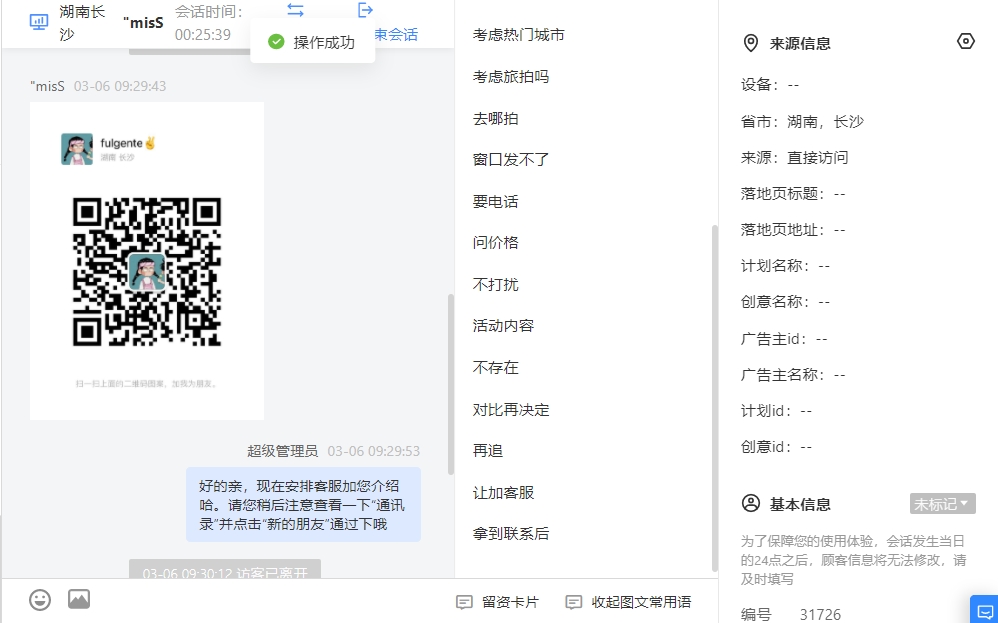This screenshot has height=623, width=998.
Task: Click the 创意名称 row
Action: (786, 302)
